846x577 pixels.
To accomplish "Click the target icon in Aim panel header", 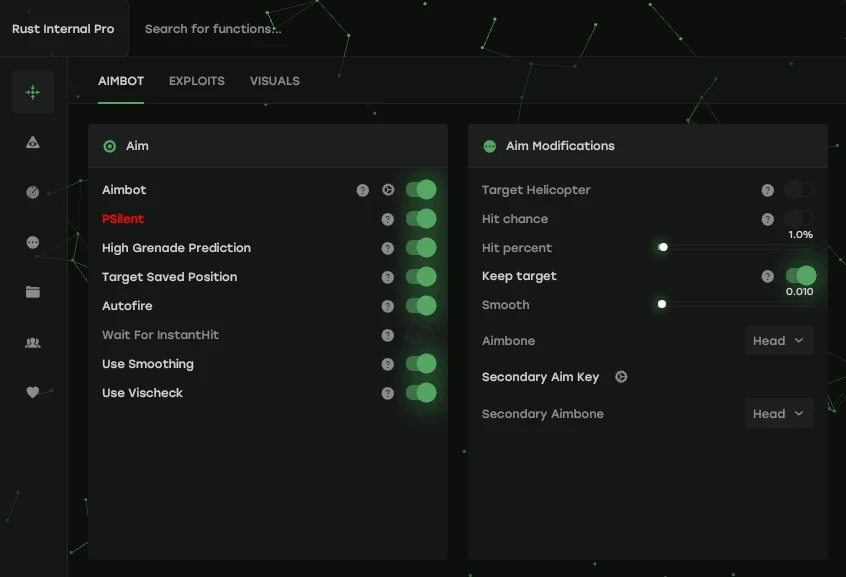I will pos(110,146).
